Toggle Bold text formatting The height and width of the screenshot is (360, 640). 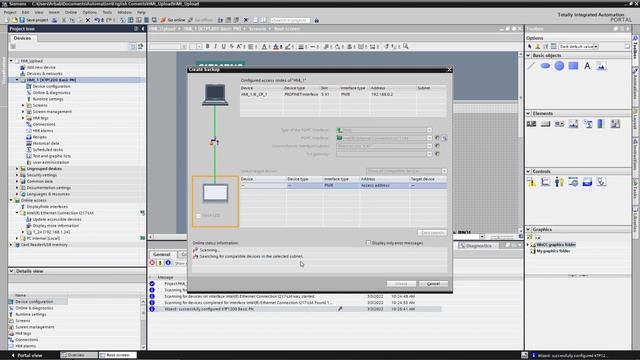tap(207, 47)
